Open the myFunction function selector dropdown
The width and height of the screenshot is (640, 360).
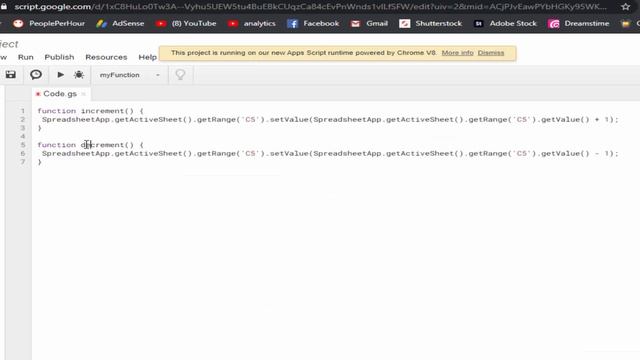(129, 75)
